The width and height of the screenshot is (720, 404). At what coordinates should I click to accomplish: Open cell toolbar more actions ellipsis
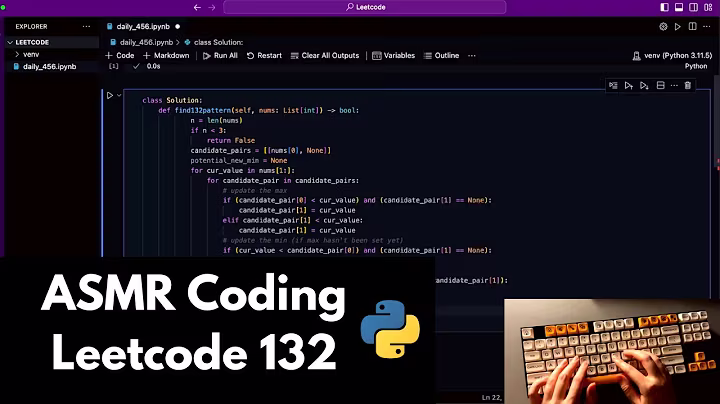coord(674,85)
